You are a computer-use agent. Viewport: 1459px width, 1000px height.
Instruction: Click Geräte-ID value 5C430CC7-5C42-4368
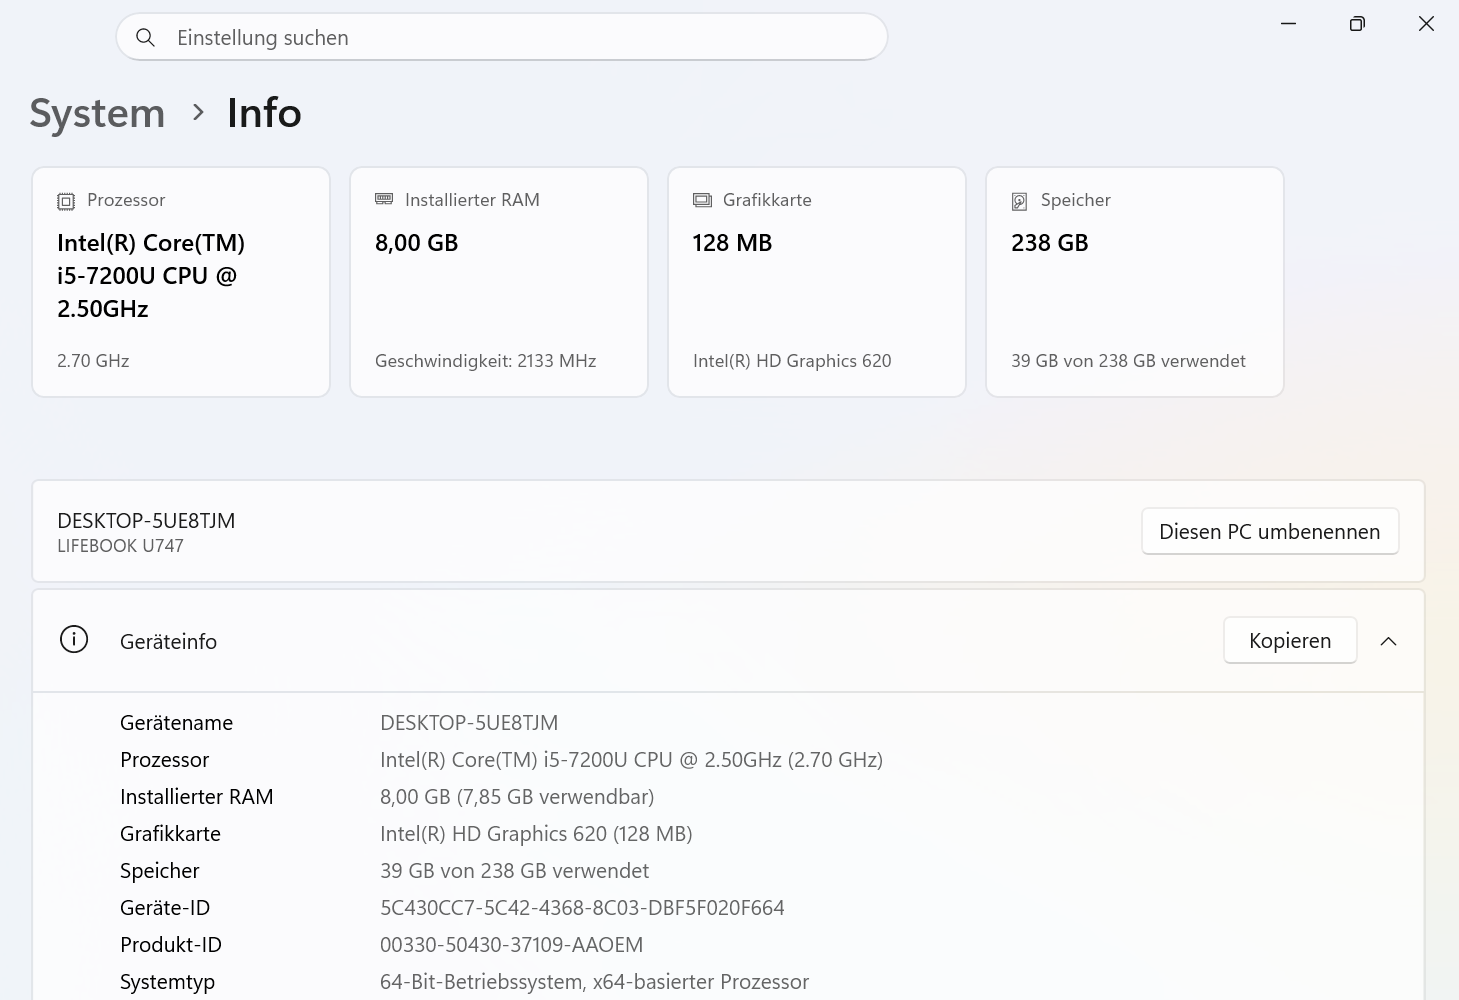pyautogui.click(x=582, y=908)
